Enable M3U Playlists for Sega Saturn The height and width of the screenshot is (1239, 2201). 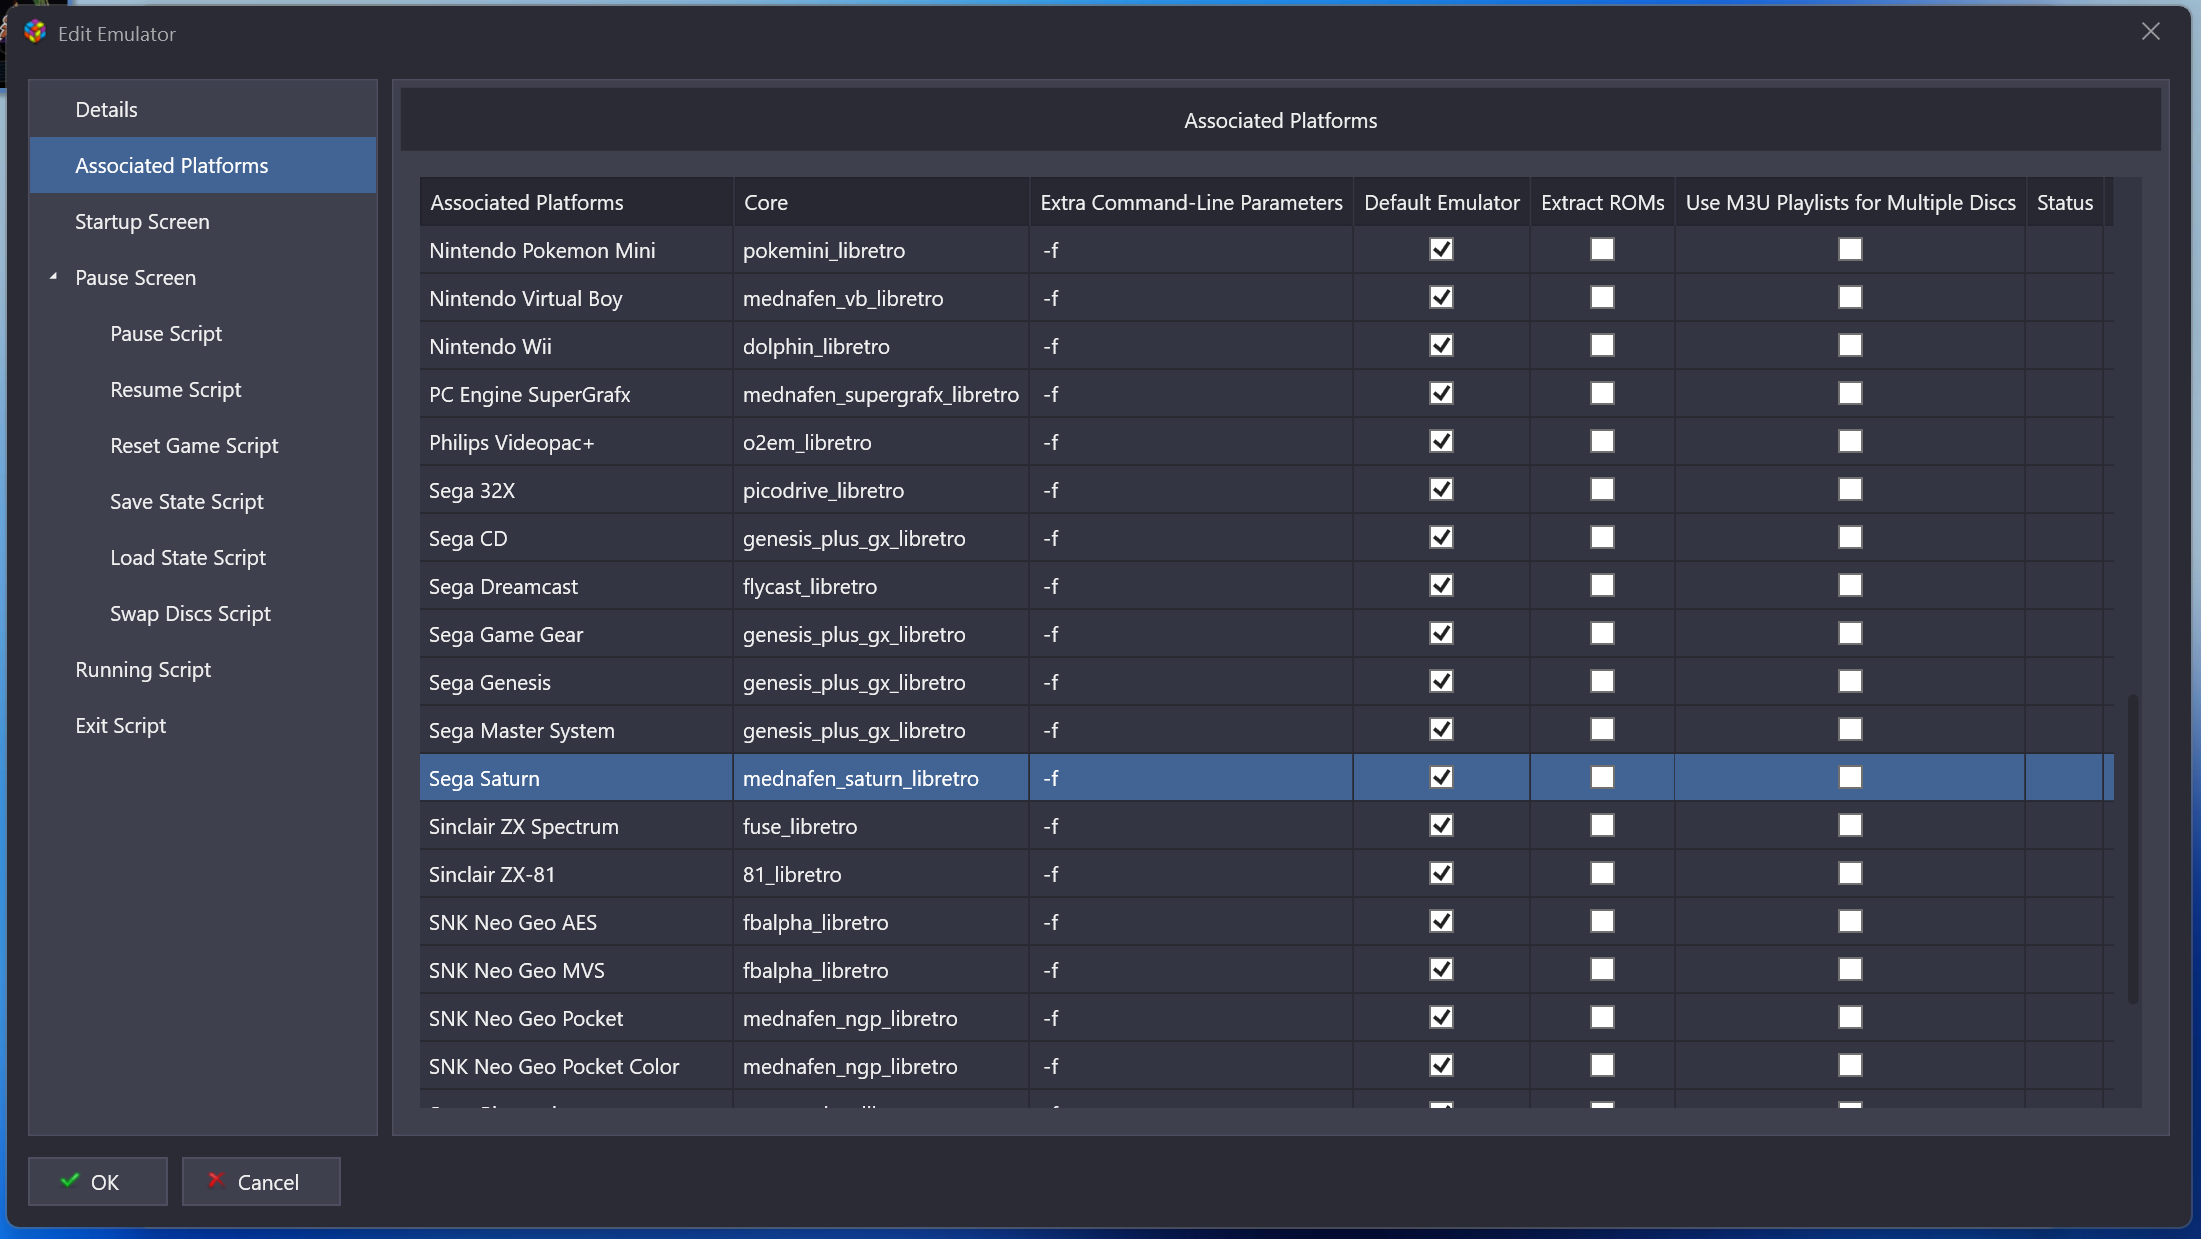1850,777
